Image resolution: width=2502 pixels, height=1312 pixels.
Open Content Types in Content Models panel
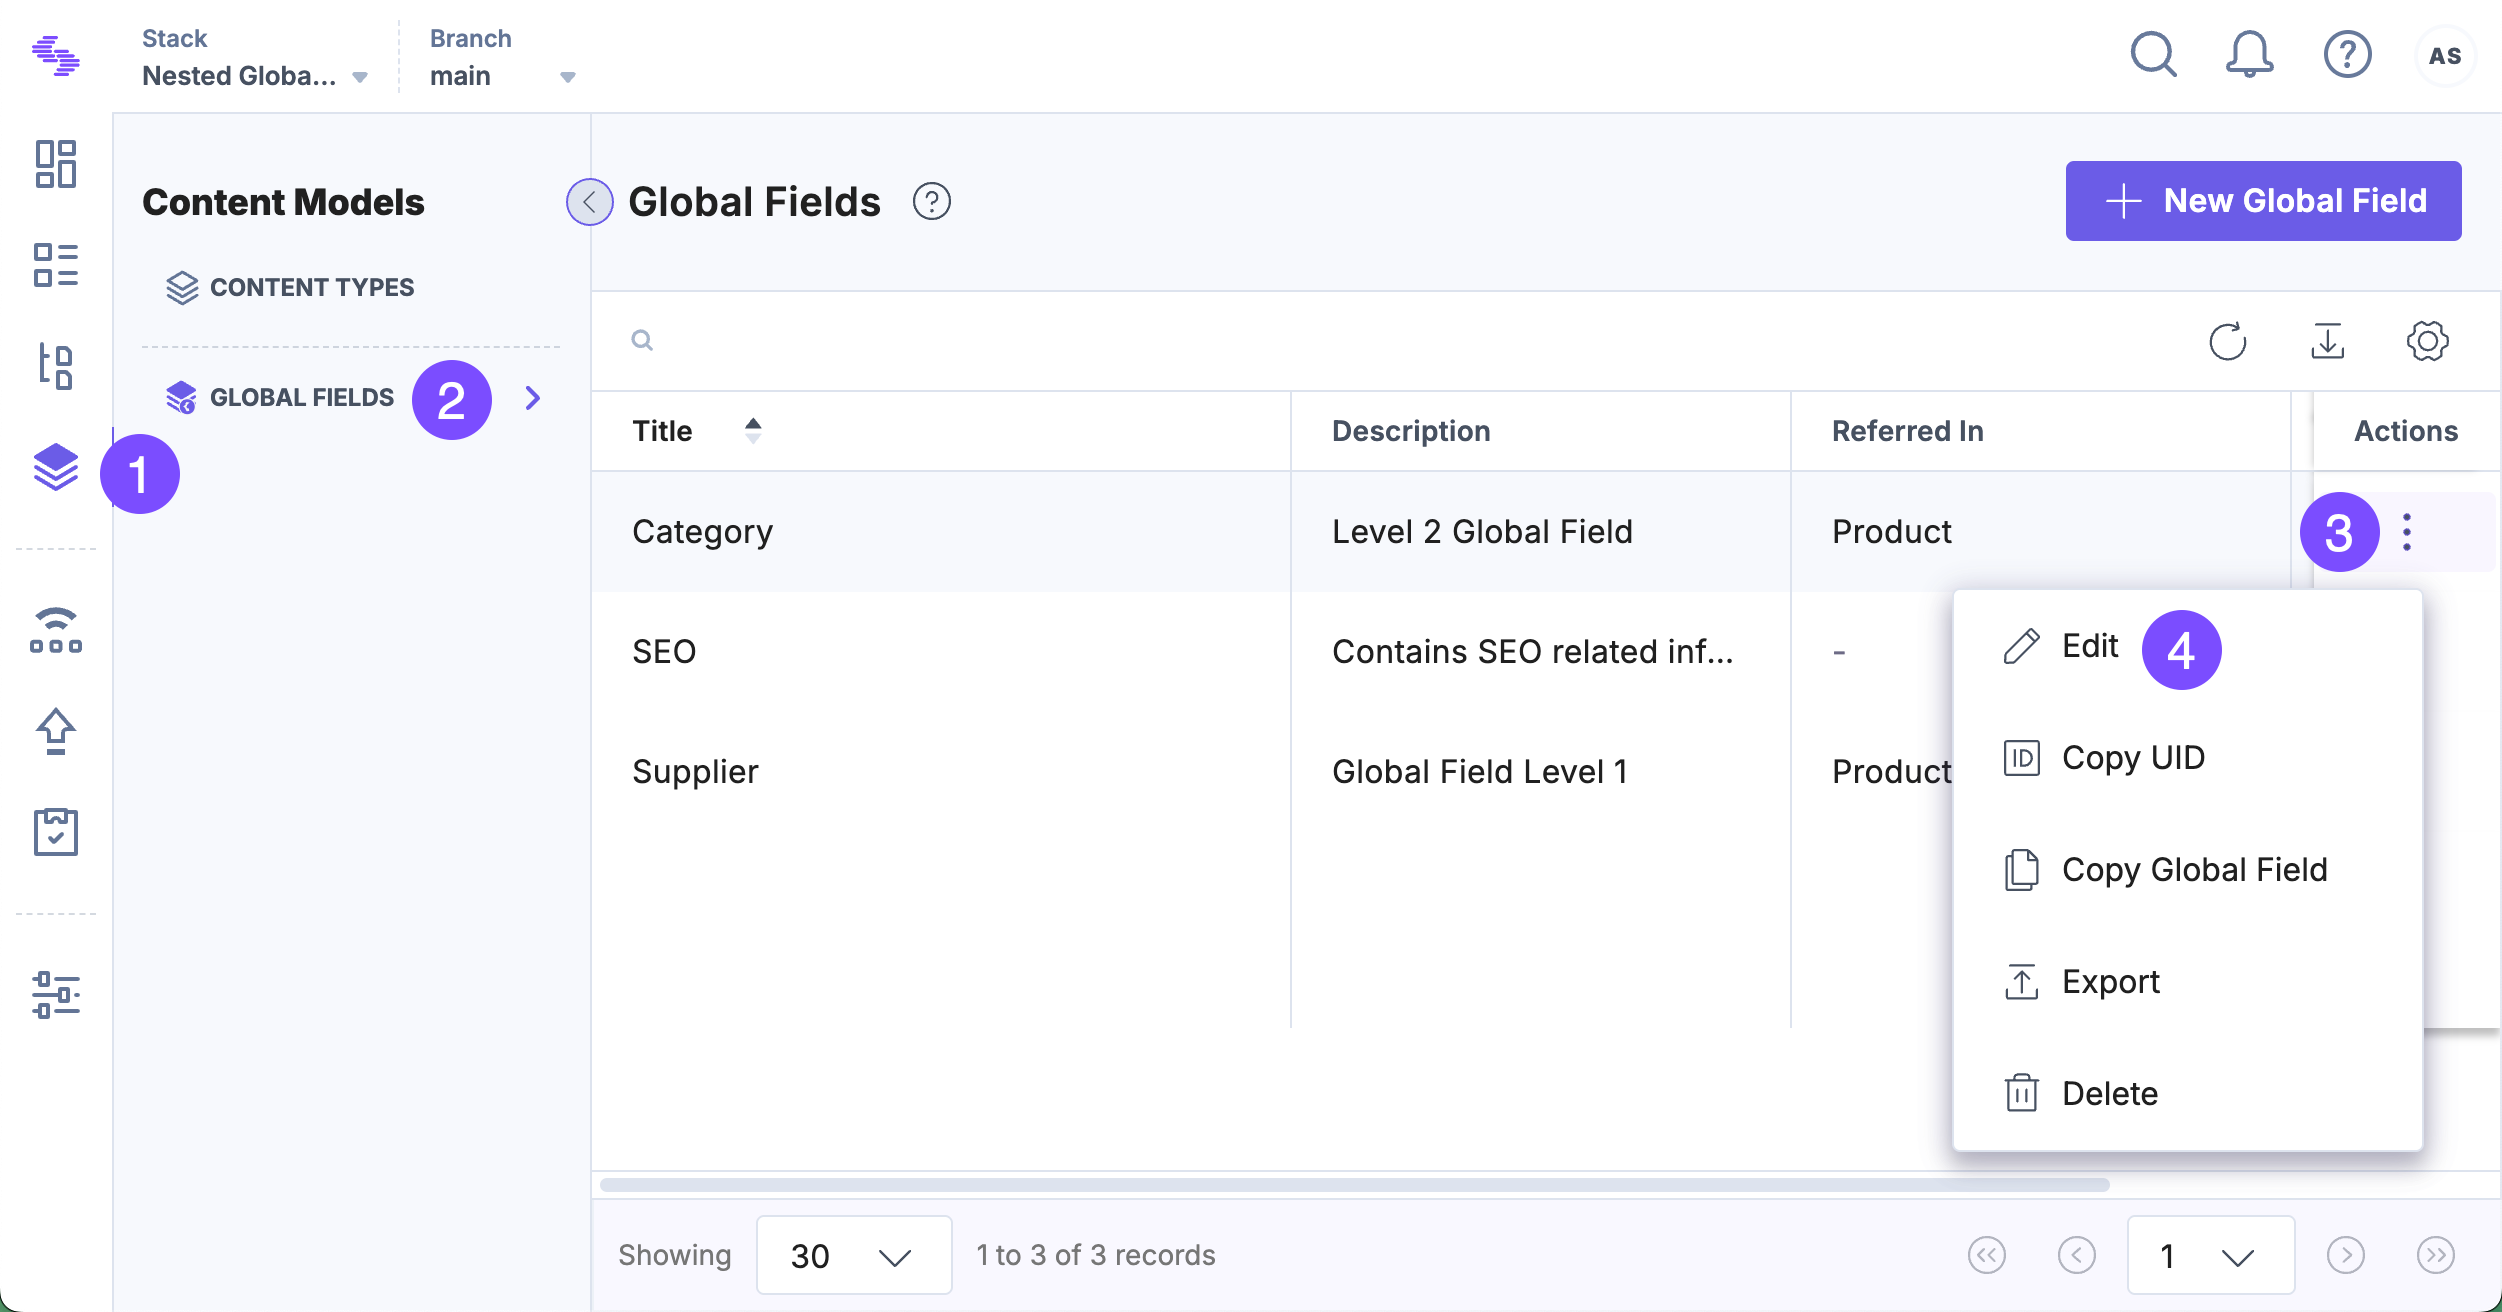[289, 288]
